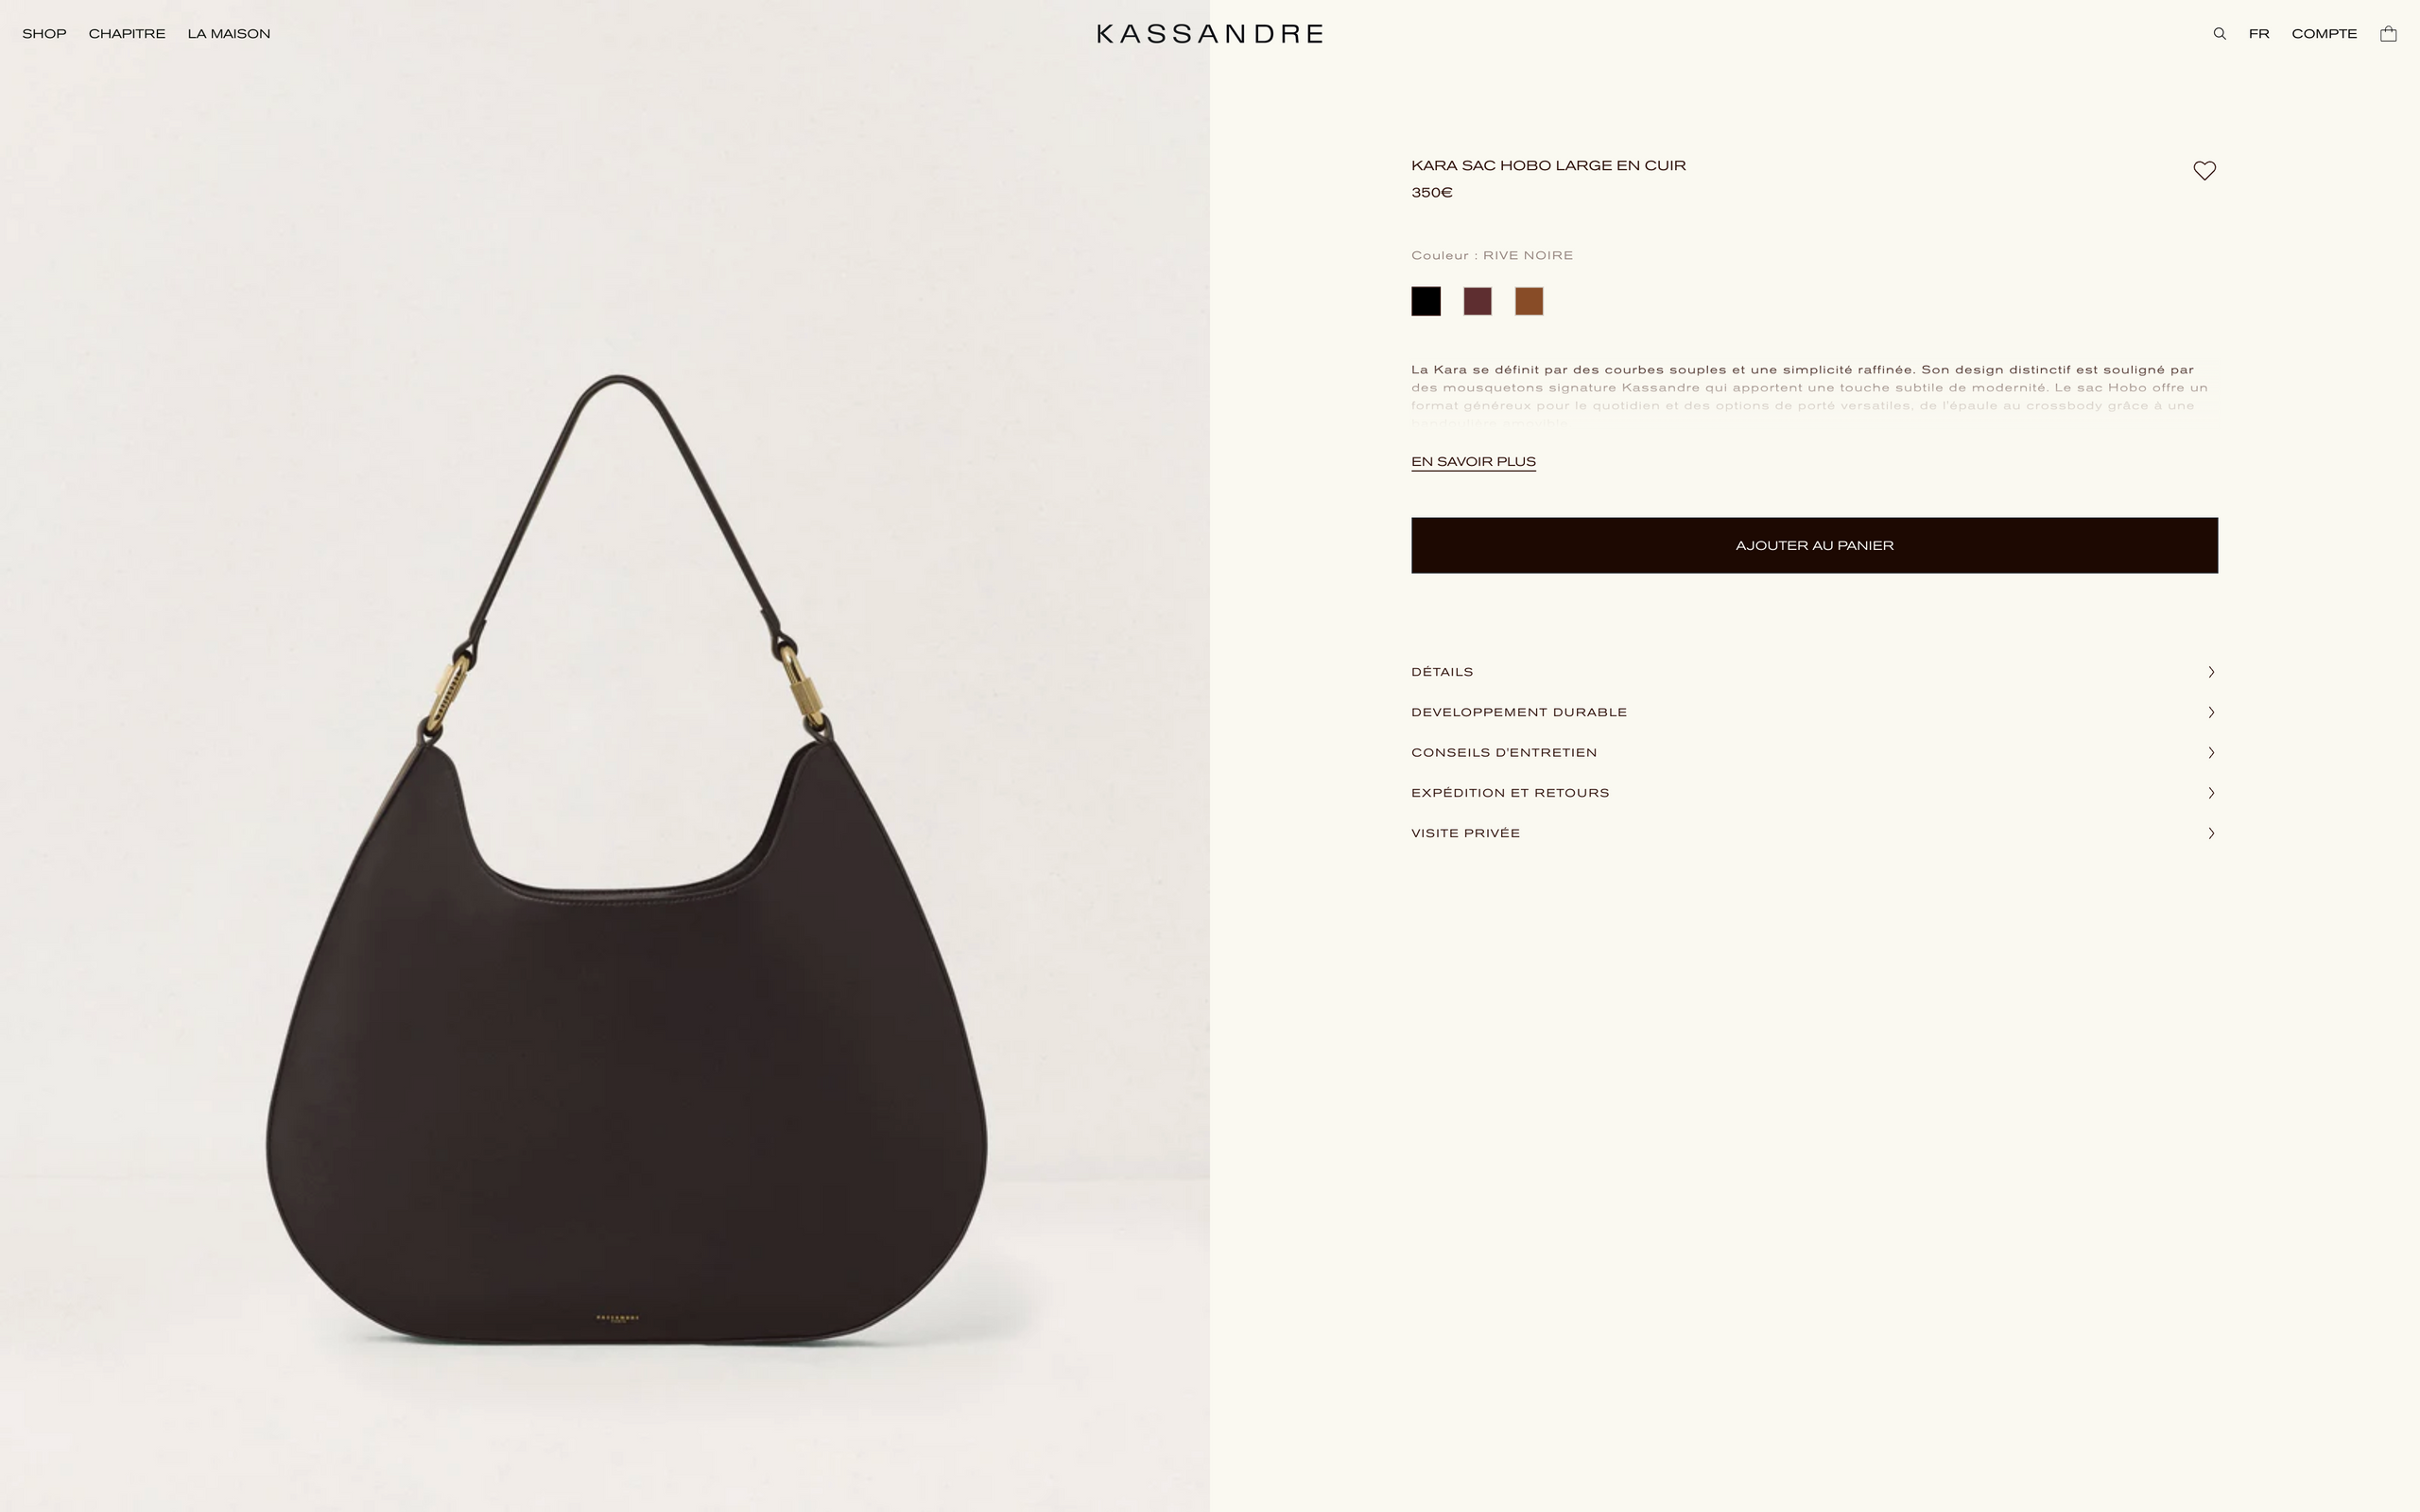Viewport: 2420px width, 1512px height.
Task: Expand Expédition et Retours section
Action: coord(1814,793)
